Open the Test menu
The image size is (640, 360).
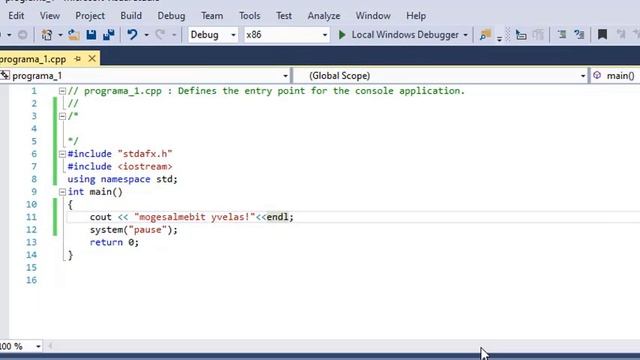click(284, 16)
